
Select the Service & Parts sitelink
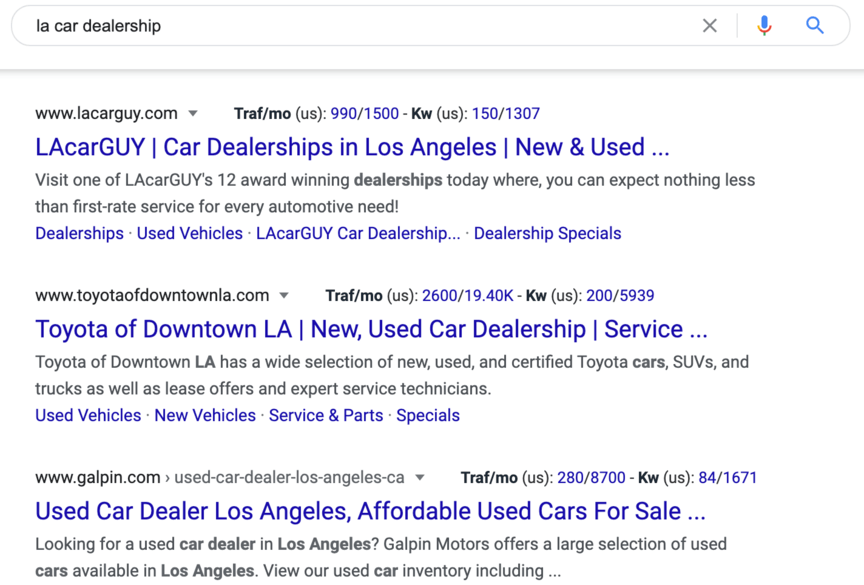click(x=326, y=415)
